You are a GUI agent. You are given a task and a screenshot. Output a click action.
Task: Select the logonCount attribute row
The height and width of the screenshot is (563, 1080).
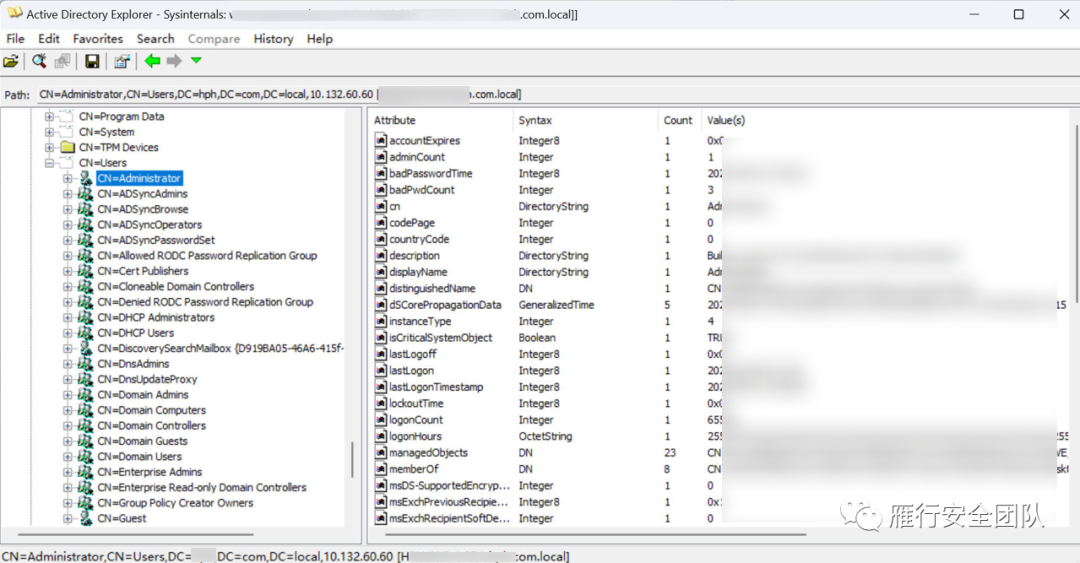pyautogui.click(x=716, y=420)
